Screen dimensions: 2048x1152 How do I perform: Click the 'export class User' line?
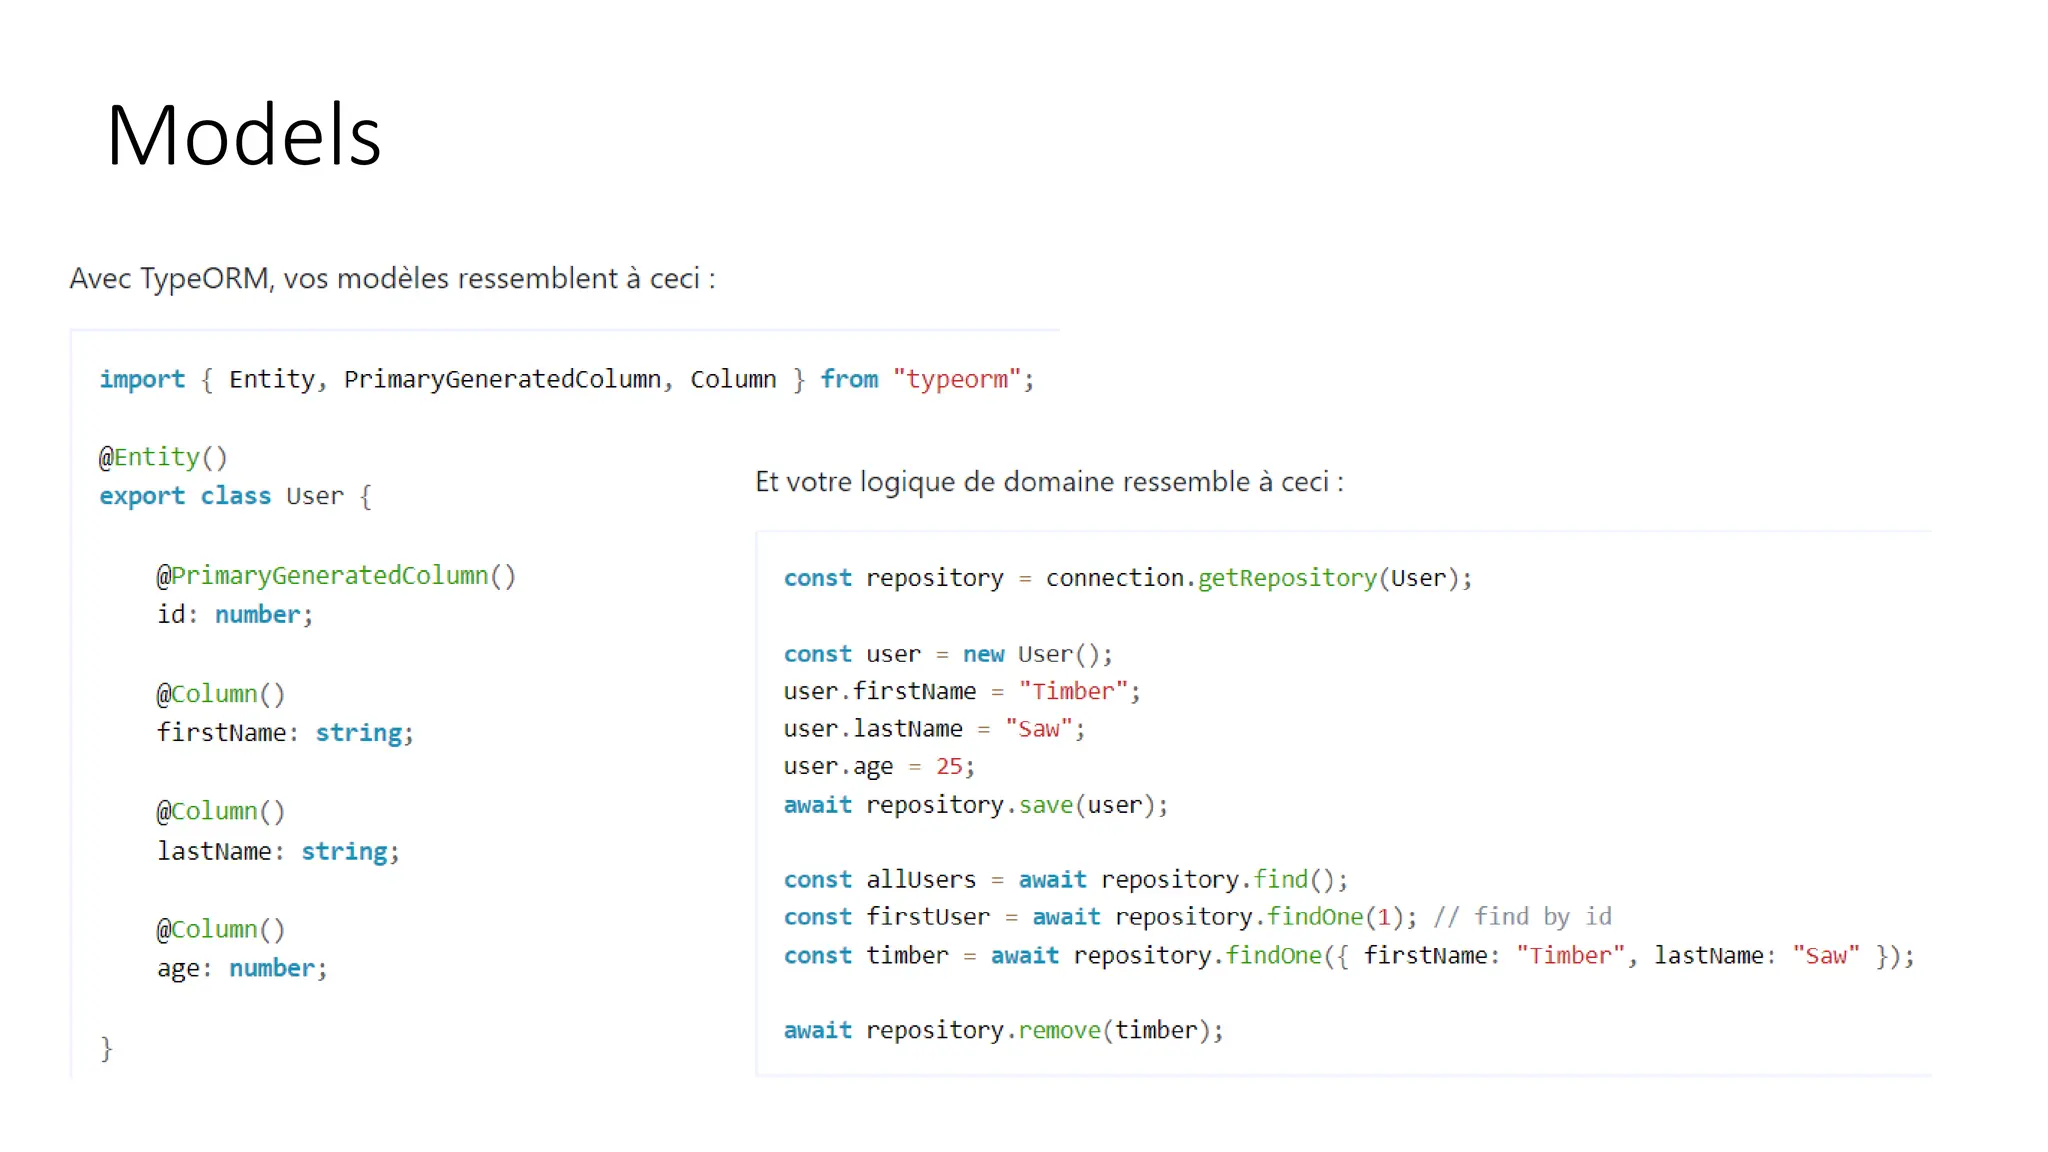point(235,497)
